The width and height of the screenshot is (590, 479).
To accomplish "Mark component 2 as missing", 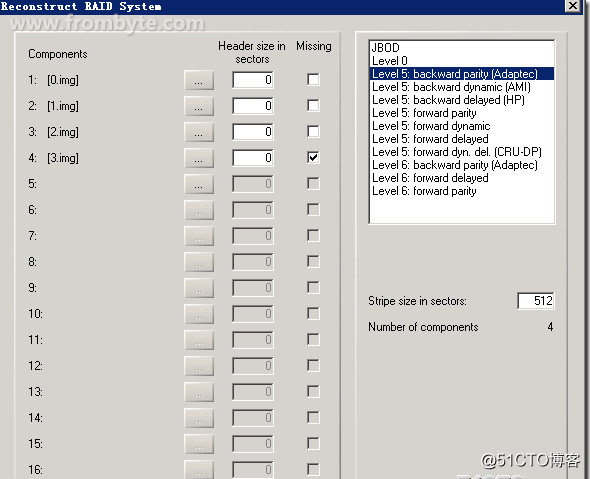I will (x=313, y=105).
